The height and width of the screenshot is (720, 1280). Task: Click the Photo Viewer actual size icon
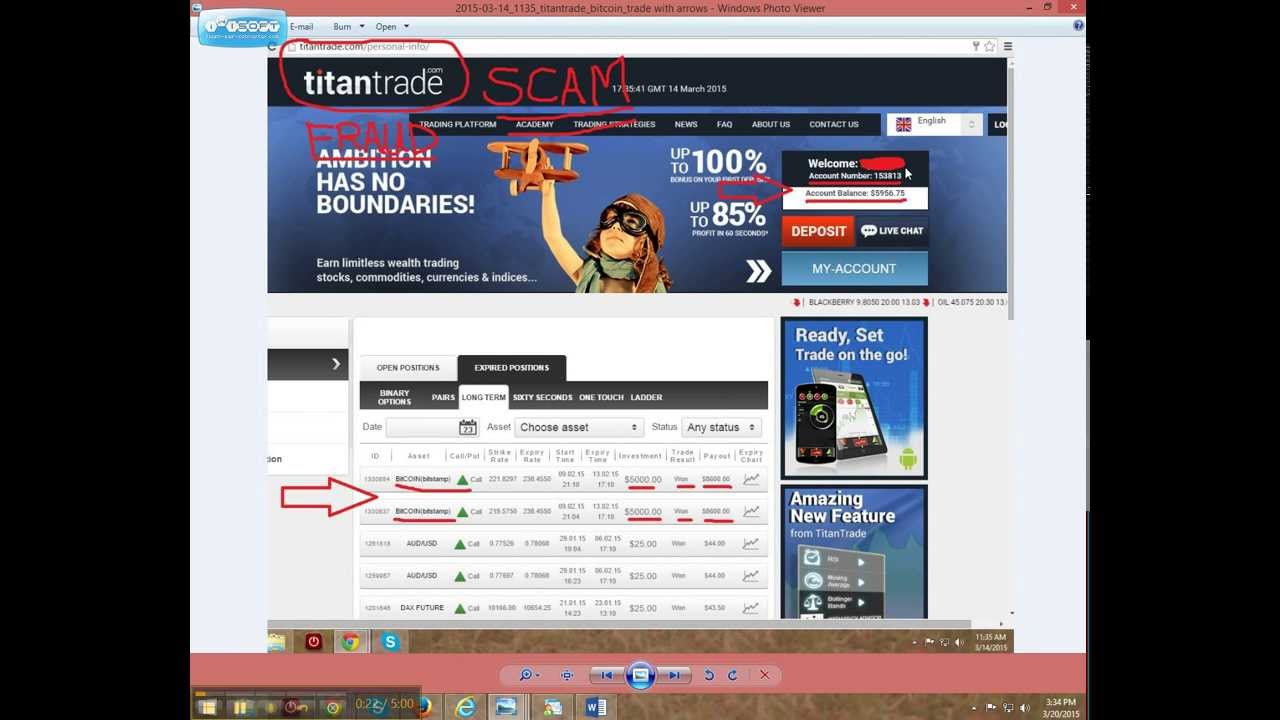click(567, 675)
